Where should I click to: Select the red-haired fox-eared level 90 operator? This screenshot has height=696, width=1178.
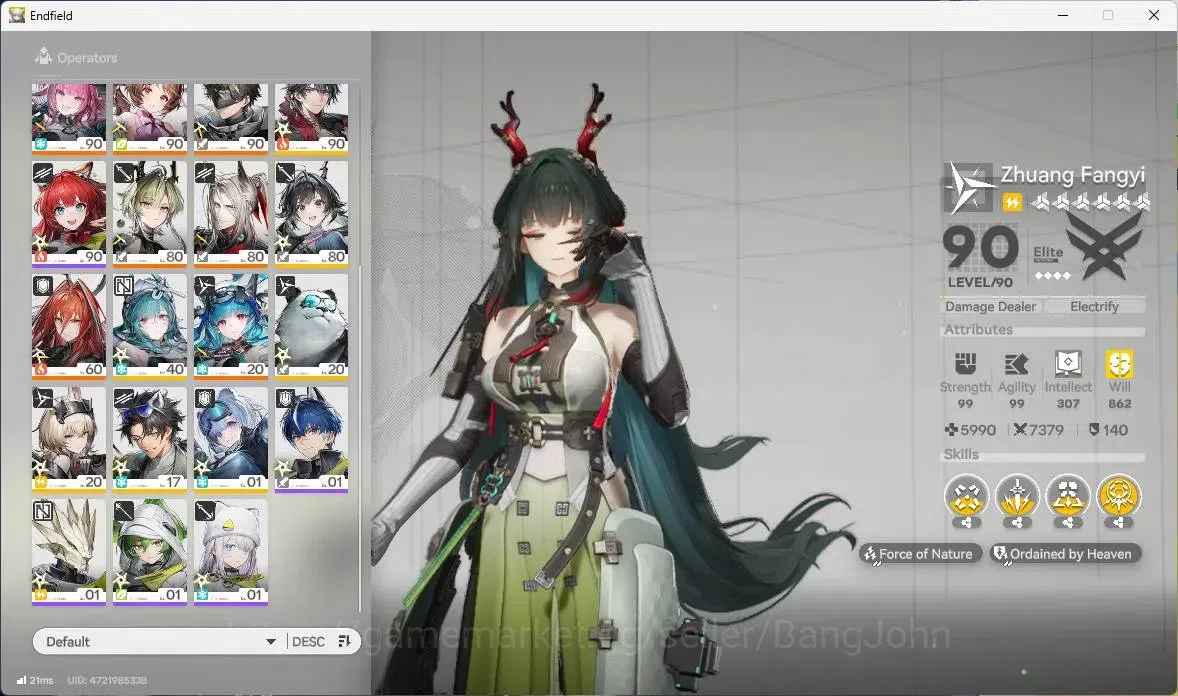point(68,214)
